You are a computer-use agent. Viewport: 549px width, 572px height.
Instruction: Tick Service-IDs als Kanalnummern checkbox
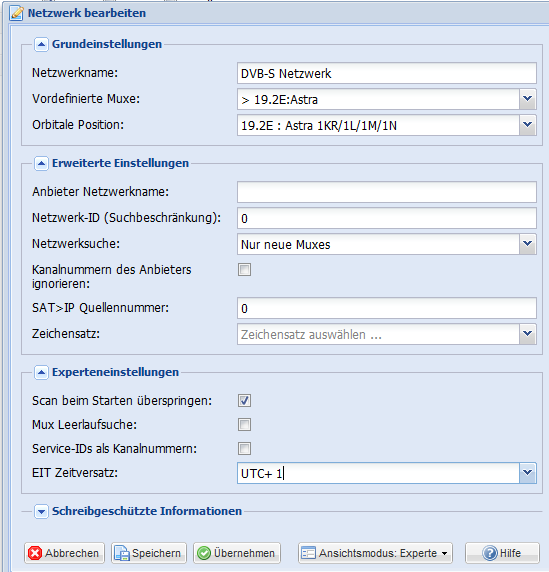point(244,448)
